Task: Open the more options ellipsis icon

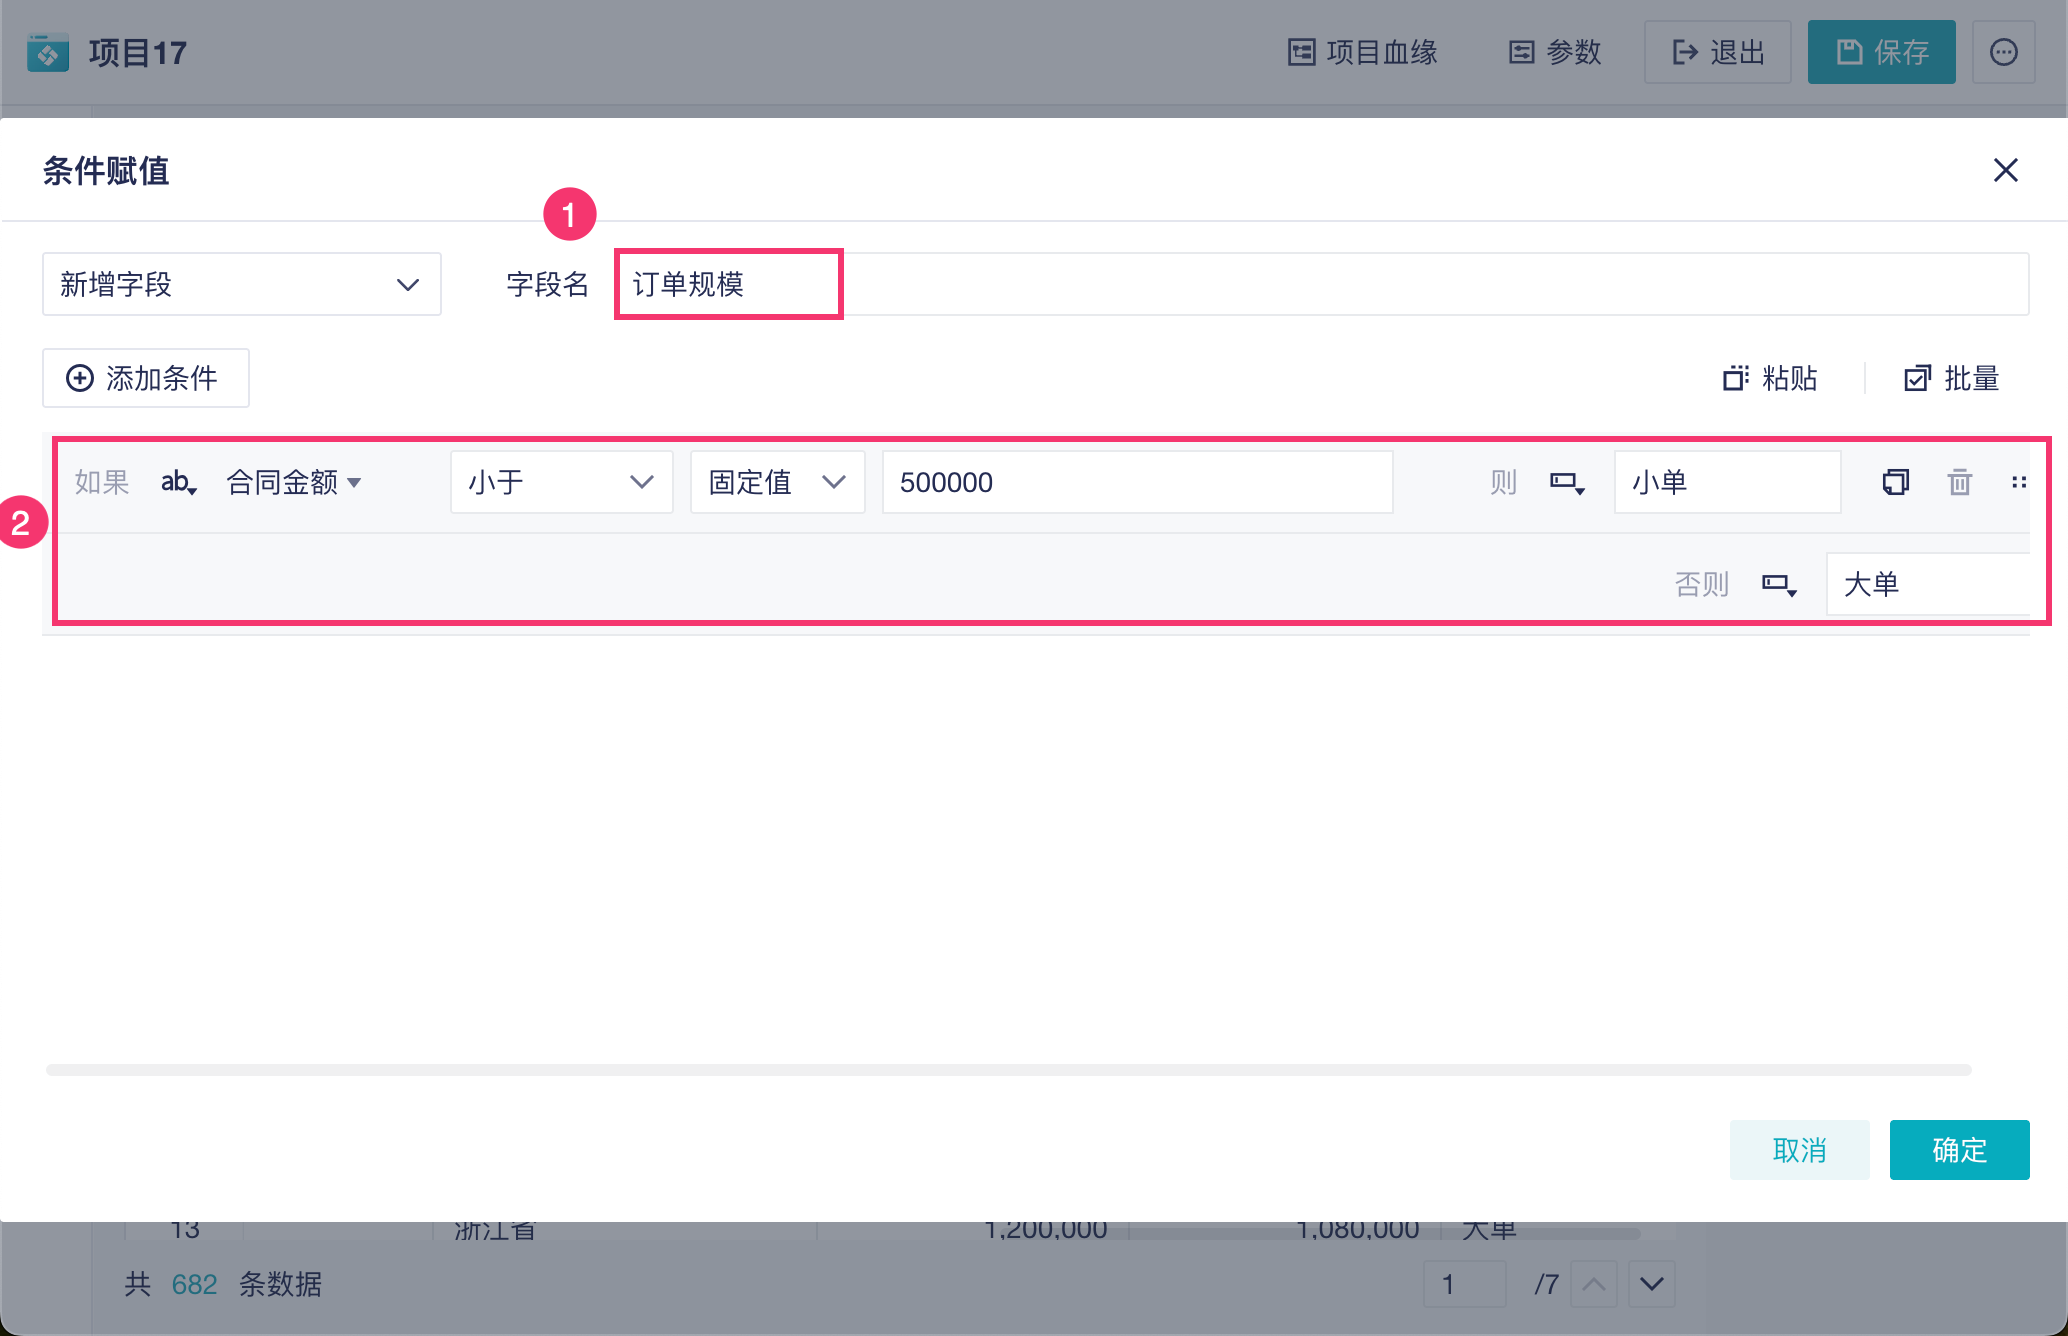Action: tap(2003, 52)
